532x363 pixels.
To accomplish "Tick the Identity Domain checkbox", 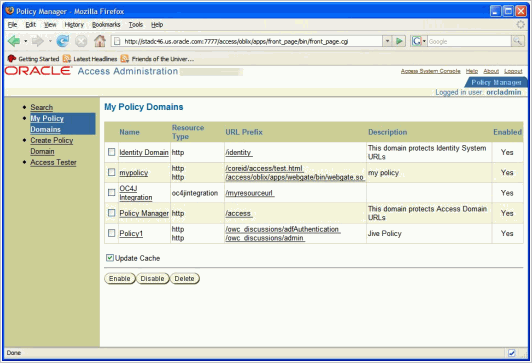I will coord(111,152).
